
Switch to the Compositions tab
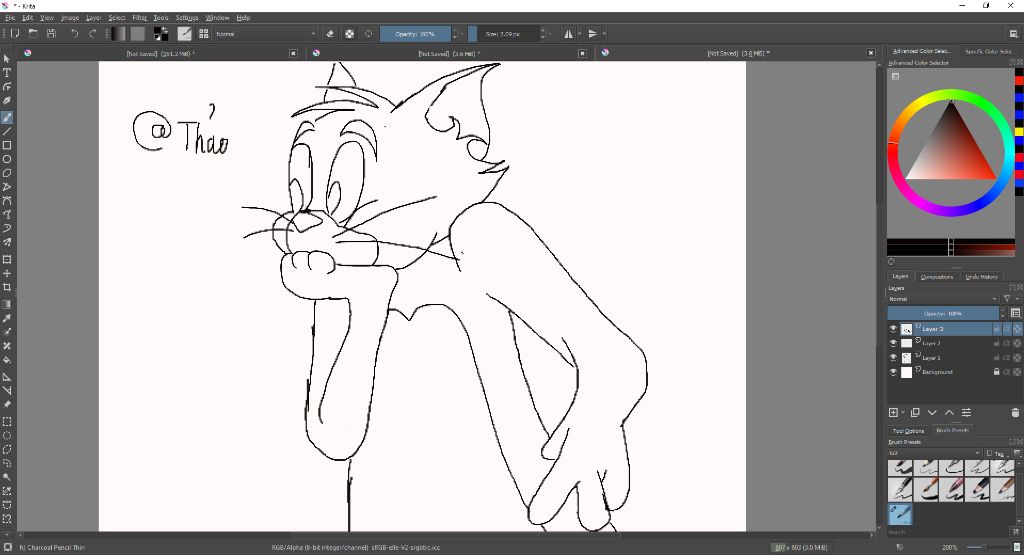tap(936, 277)
